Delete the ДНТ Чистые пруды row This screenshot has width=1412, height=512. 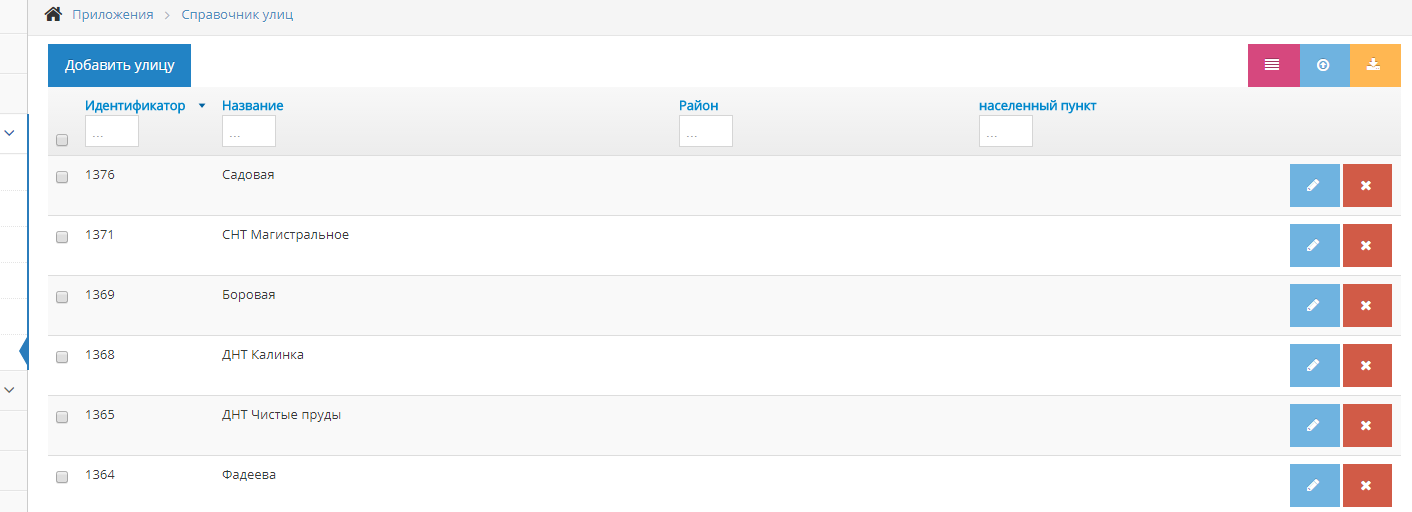1367,426
